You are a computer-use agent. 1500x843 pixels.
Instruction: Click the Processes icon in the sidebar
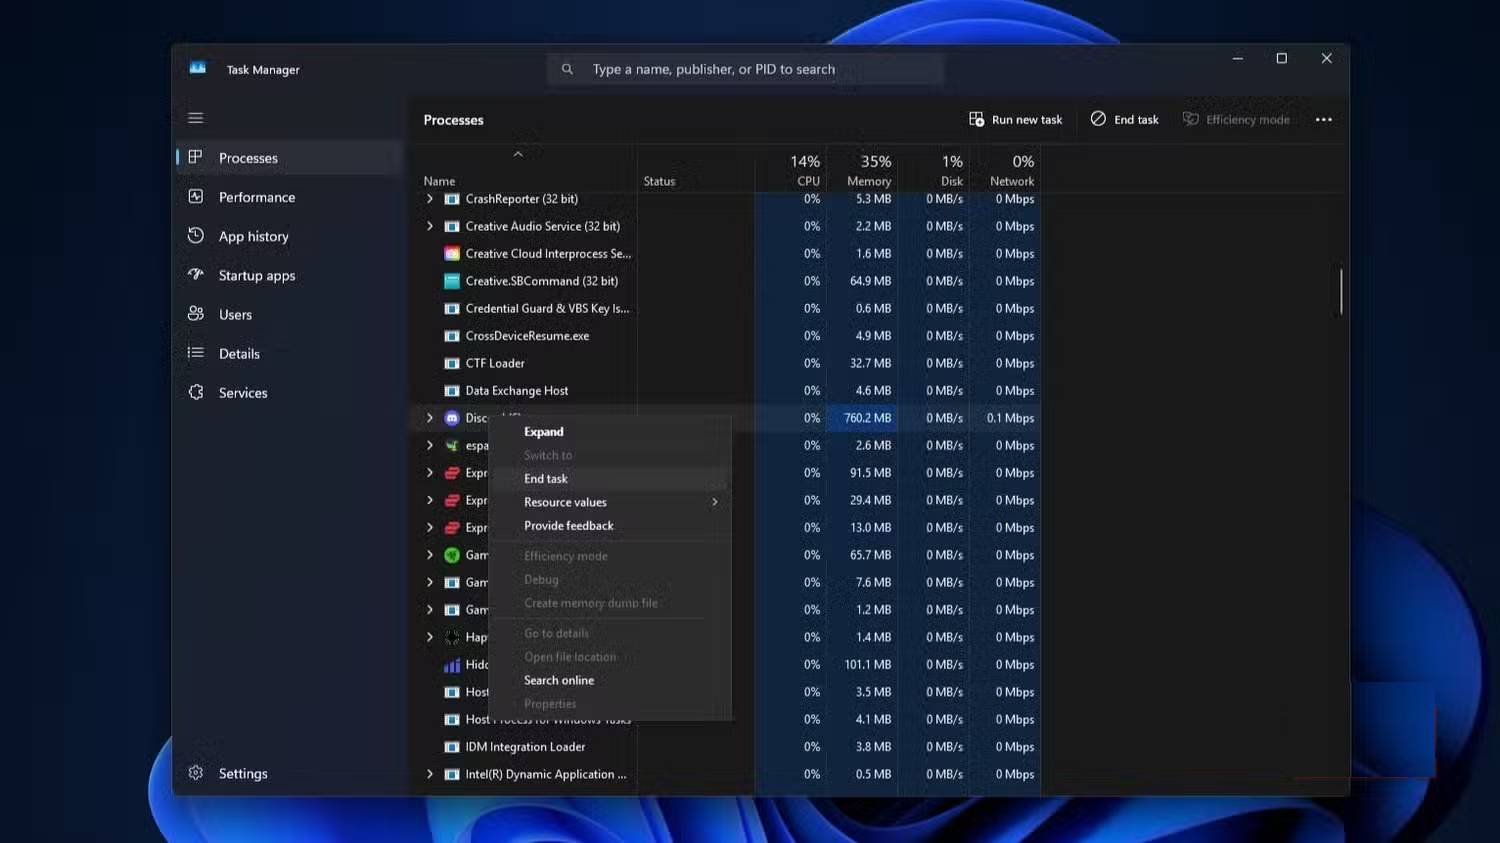pos(196,157)
